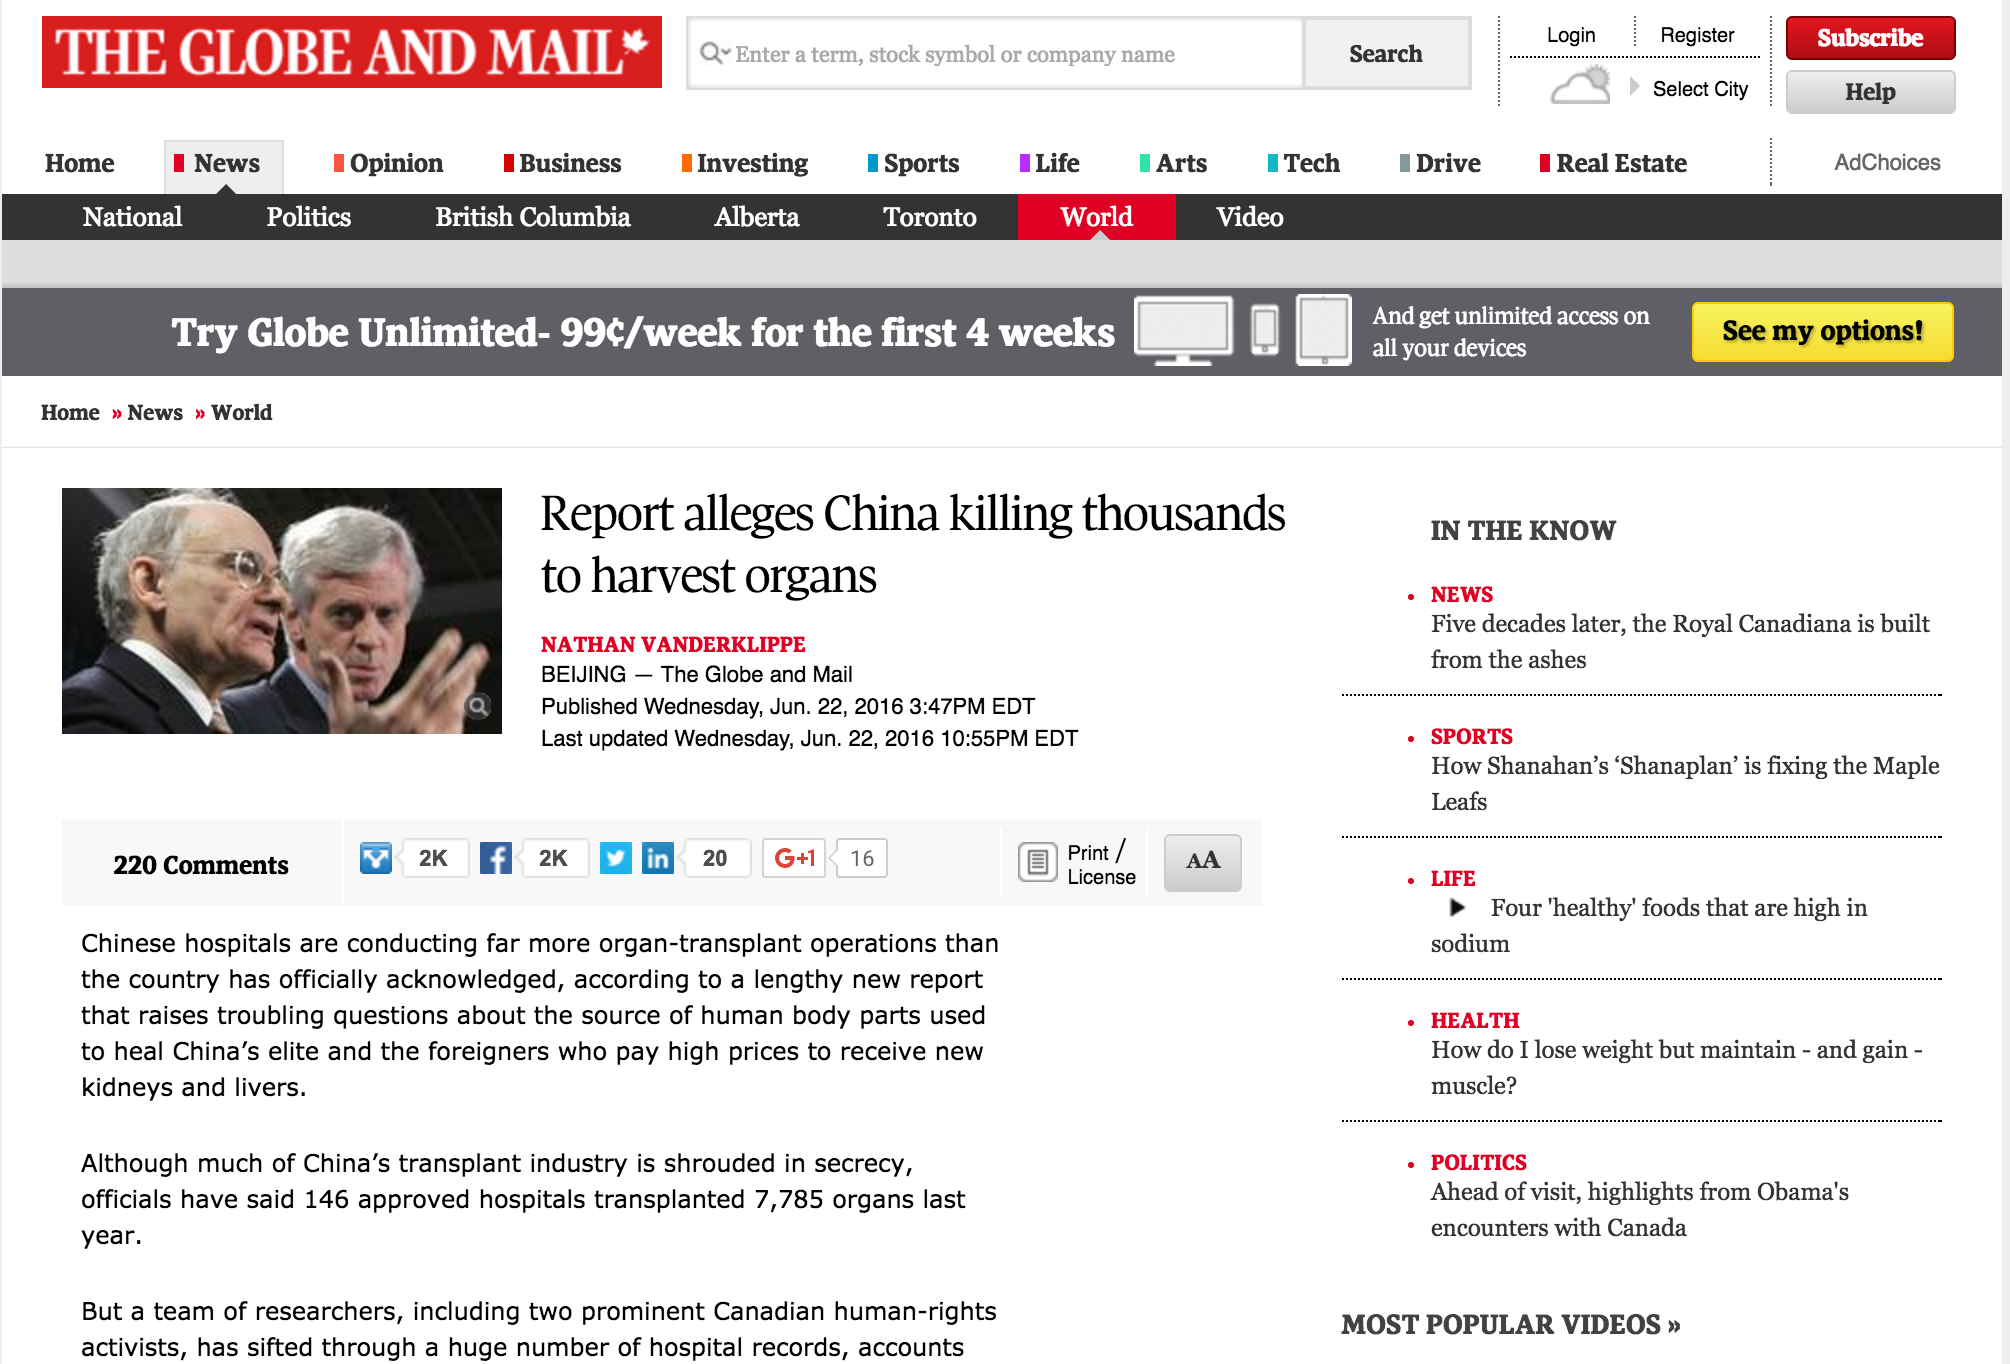Open the Life section

coord(1050,163)
